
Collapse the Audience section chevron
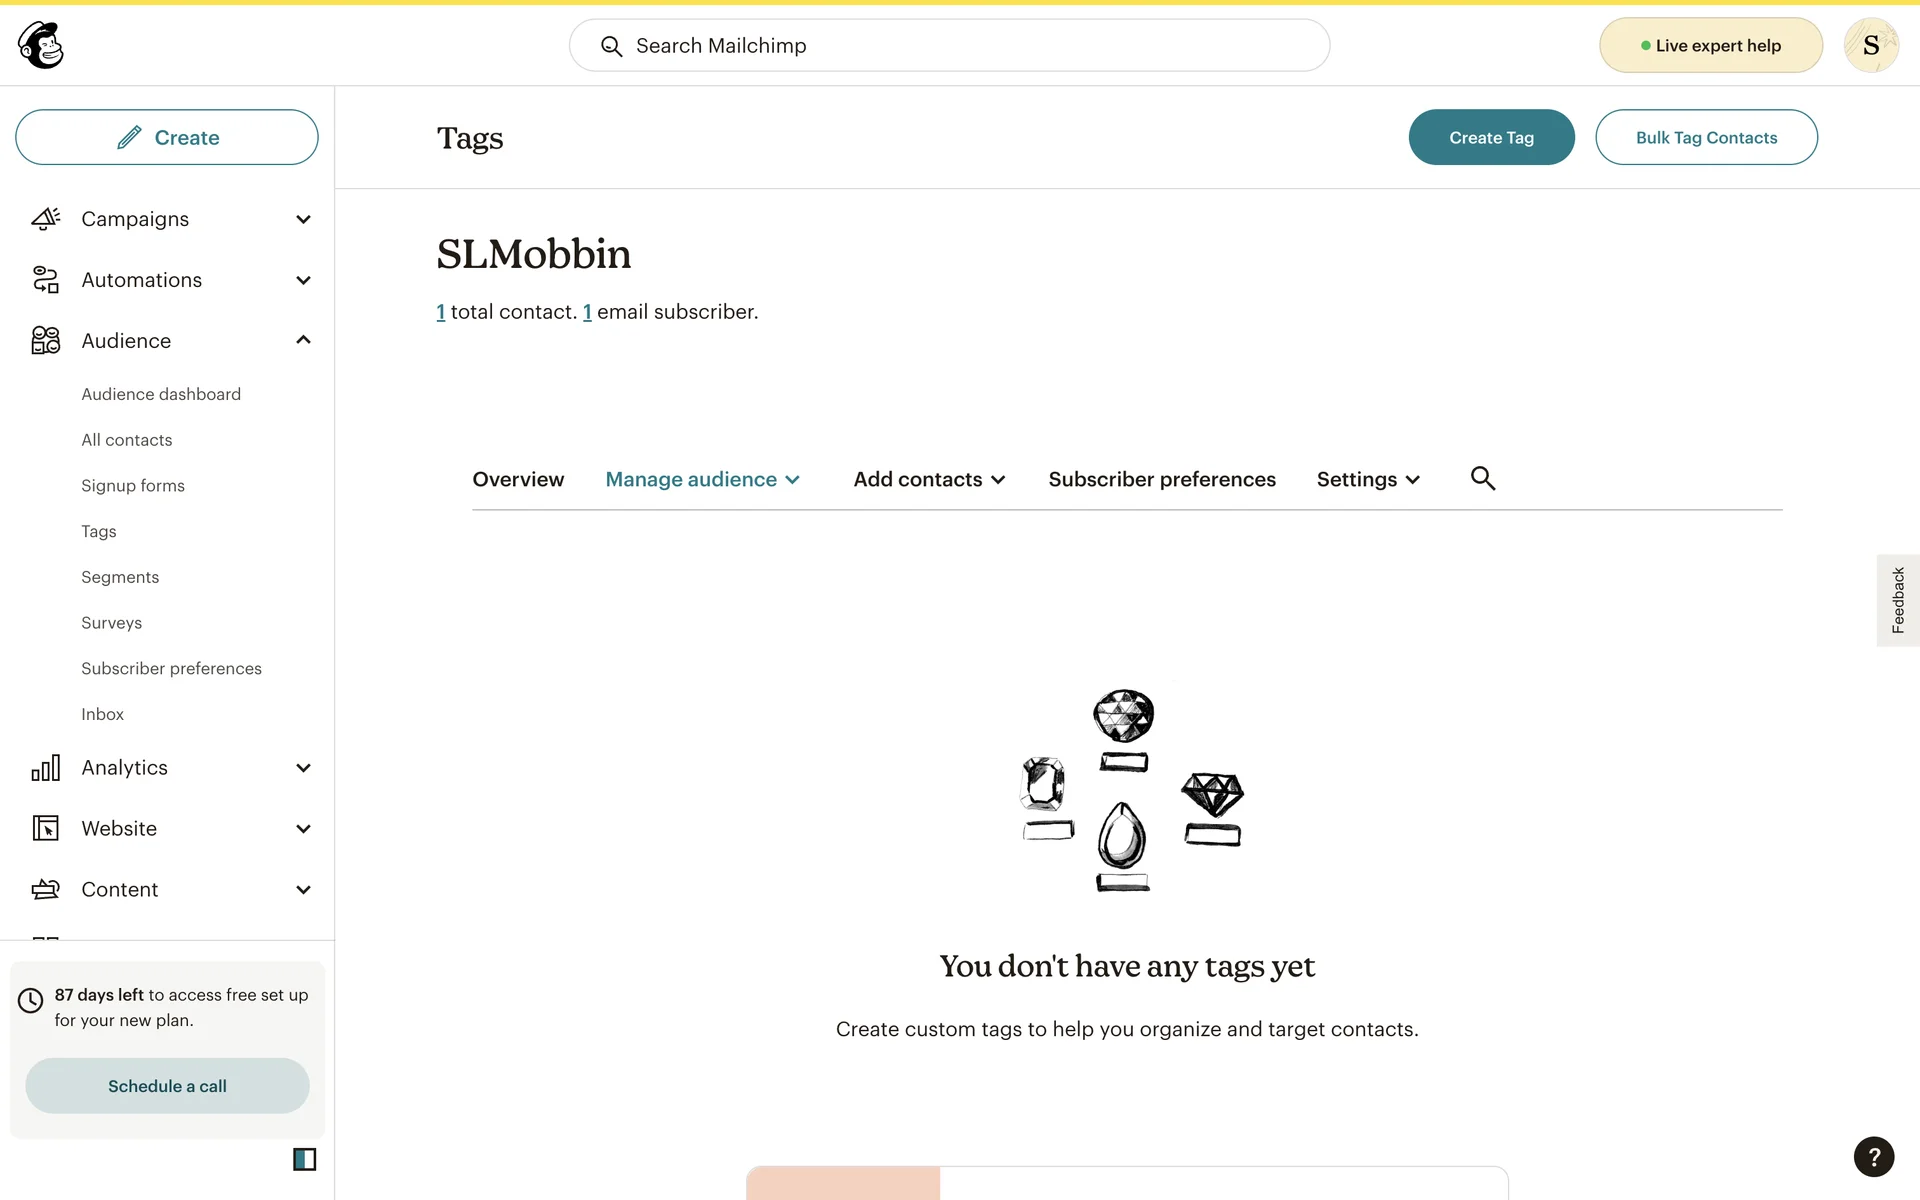point(303,340)
